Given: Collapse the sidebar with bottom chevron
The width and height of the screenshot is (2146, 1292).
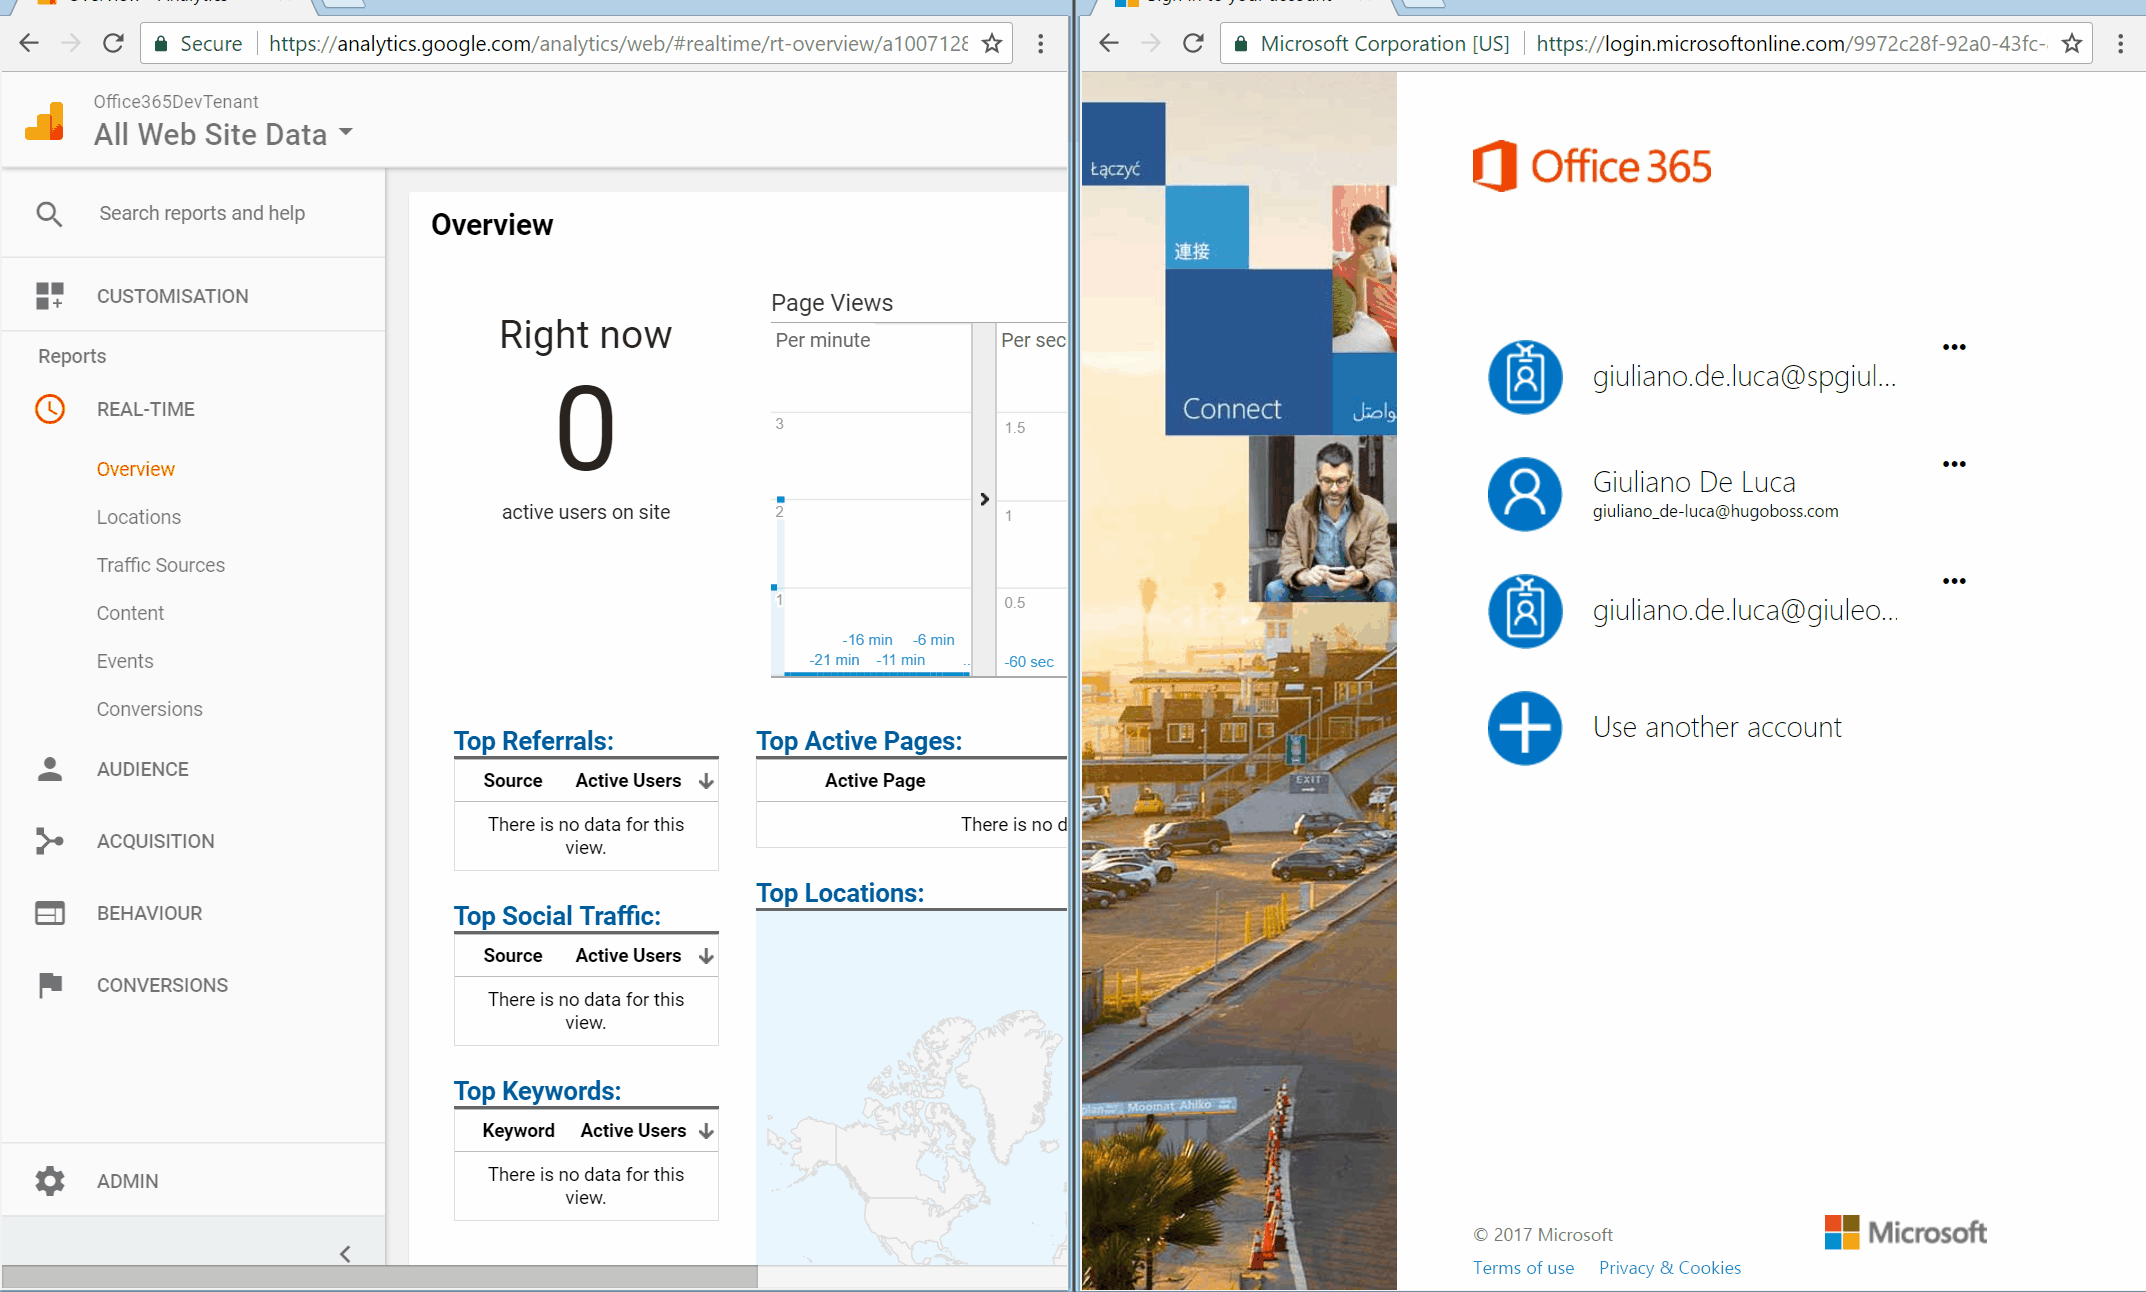Looking at the screenshot, I should (345, 1253).
